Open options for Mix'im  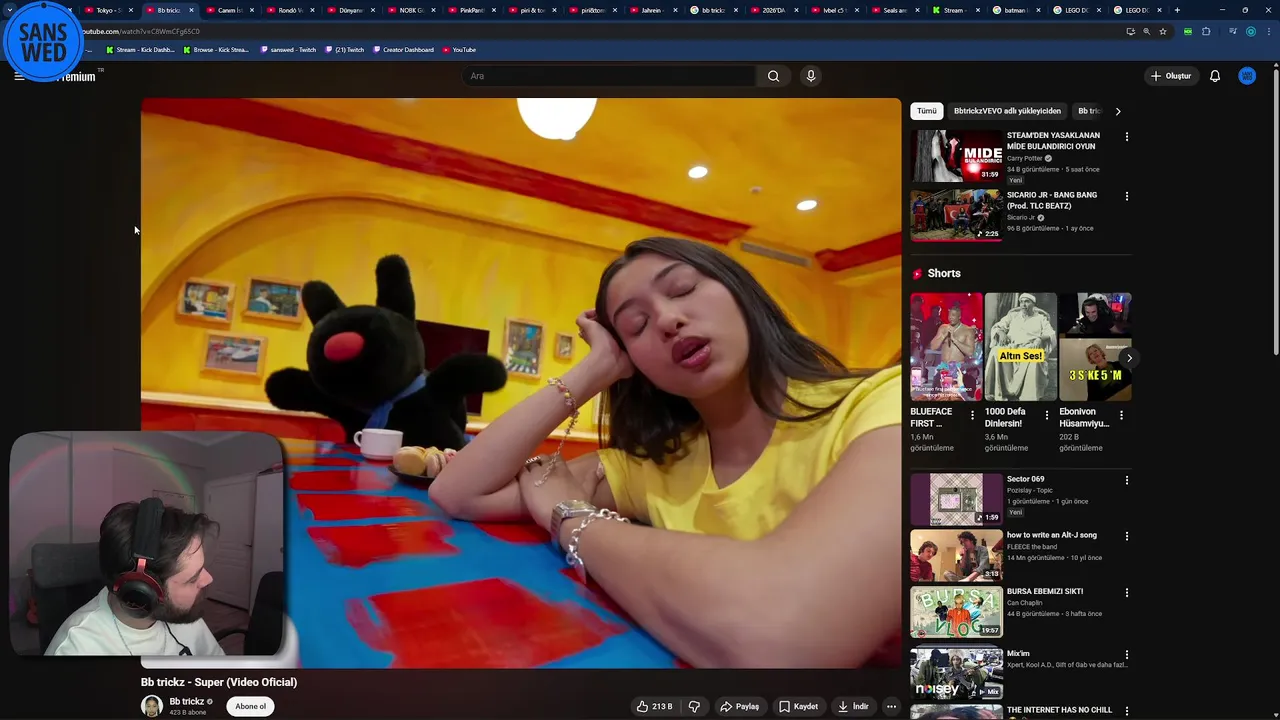(1127, 655)
